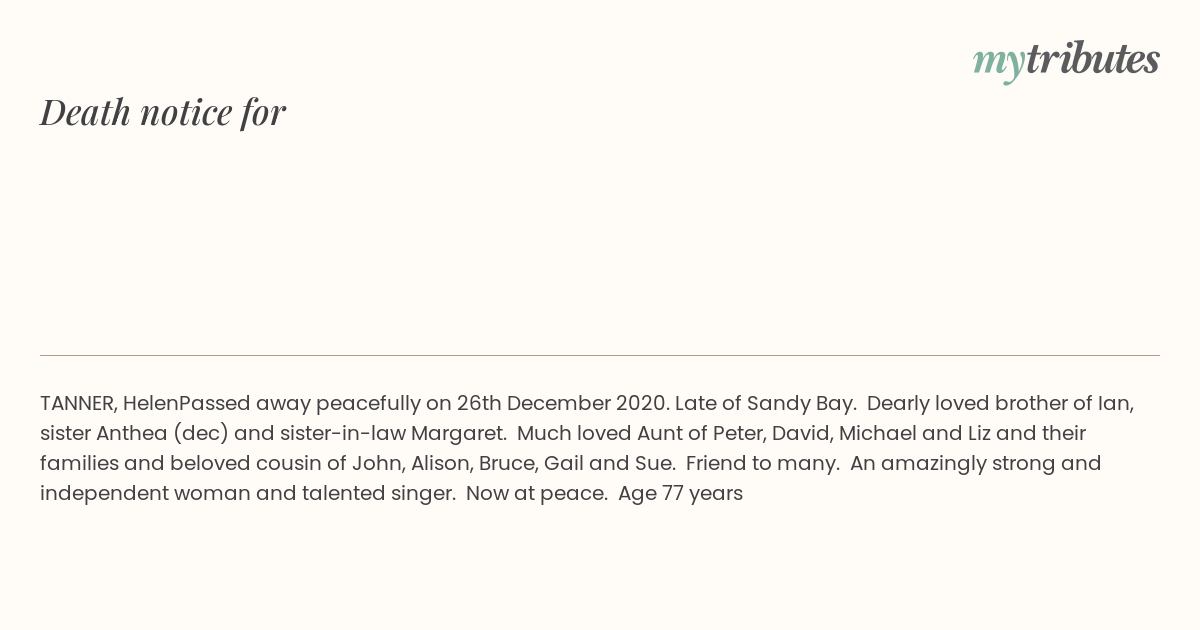Click the words "An amazingly strong and"

click(x=976, y=464)
